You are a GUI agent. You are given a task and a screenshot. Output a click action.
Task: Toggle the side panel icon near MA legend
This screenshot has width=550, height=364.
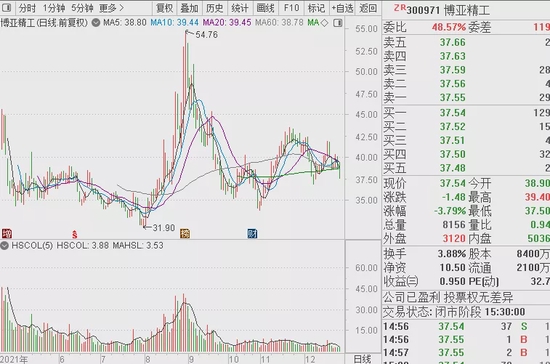pyautogui.click(x=338, y=23)
